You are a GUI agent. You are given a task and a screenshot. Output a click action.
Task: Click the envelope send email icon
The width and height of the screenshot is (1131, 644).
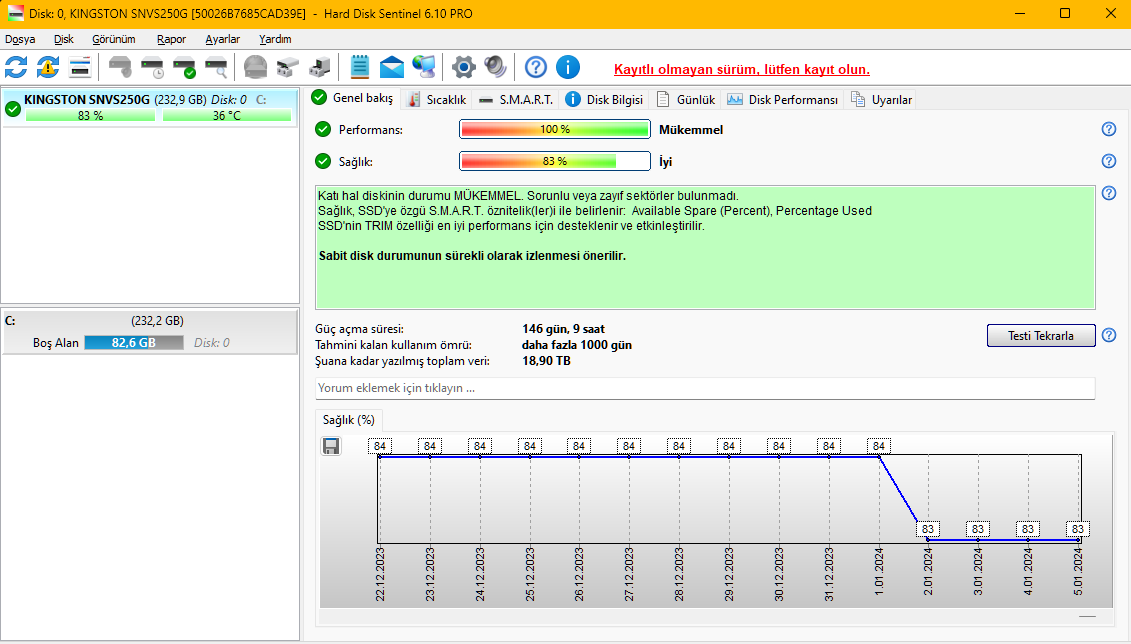tap(392, 67)
